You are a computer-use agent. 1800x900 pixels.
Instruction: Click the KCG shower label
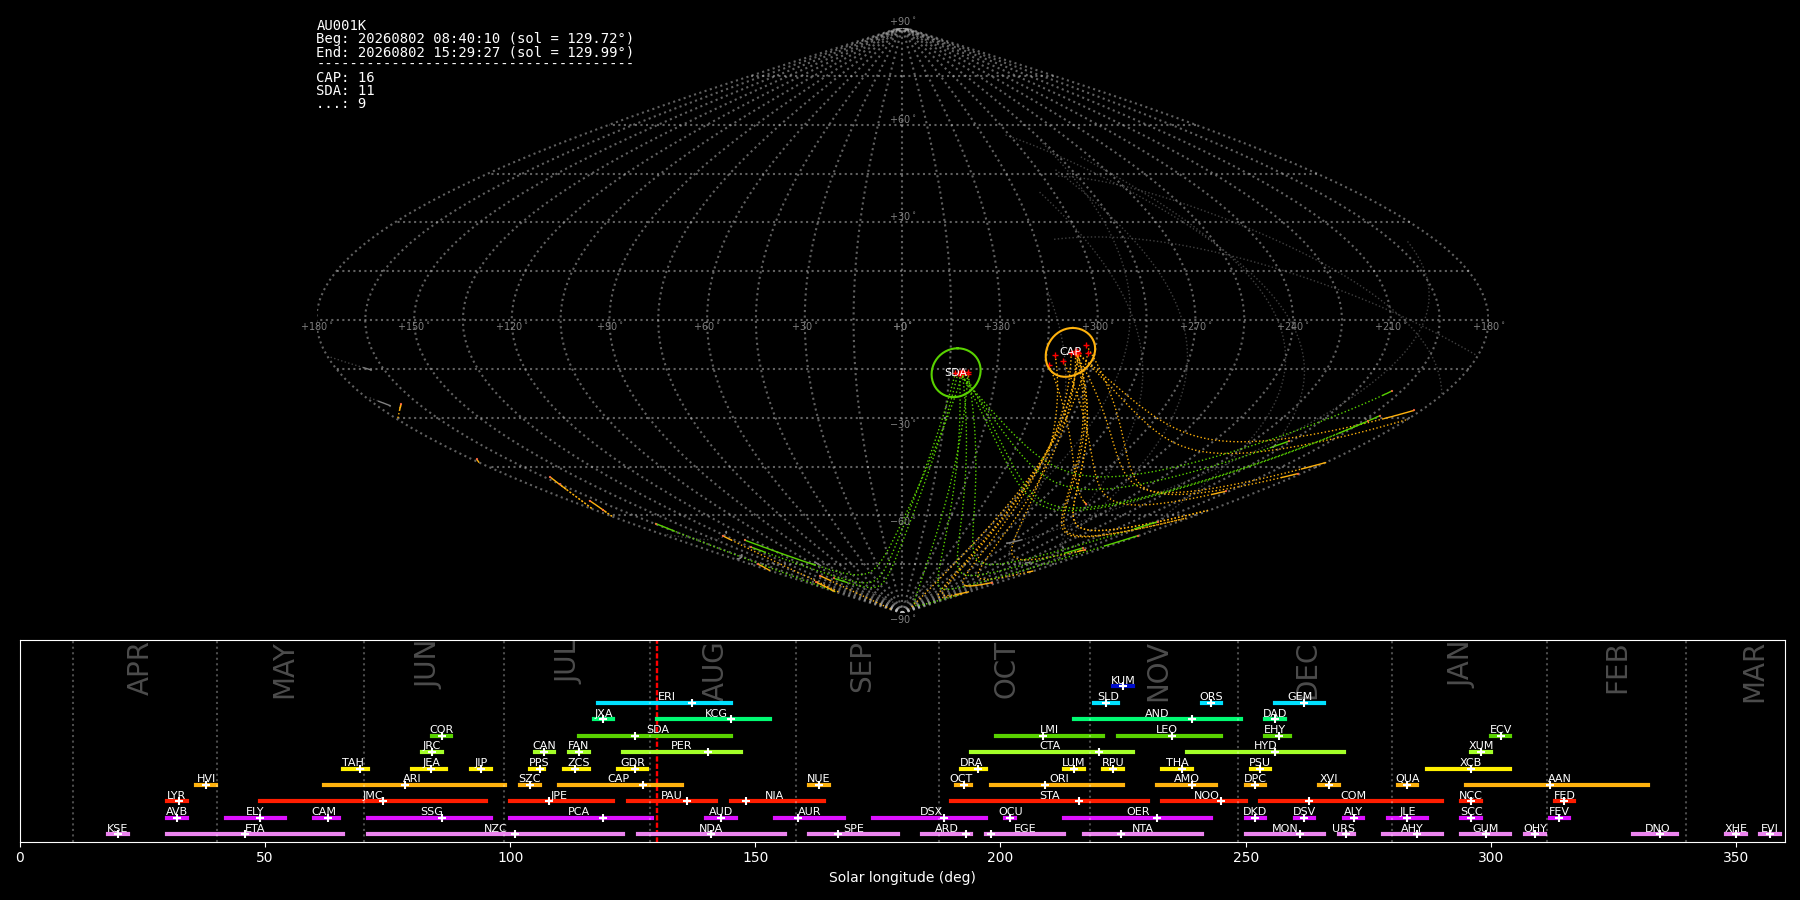coord(716,714)
